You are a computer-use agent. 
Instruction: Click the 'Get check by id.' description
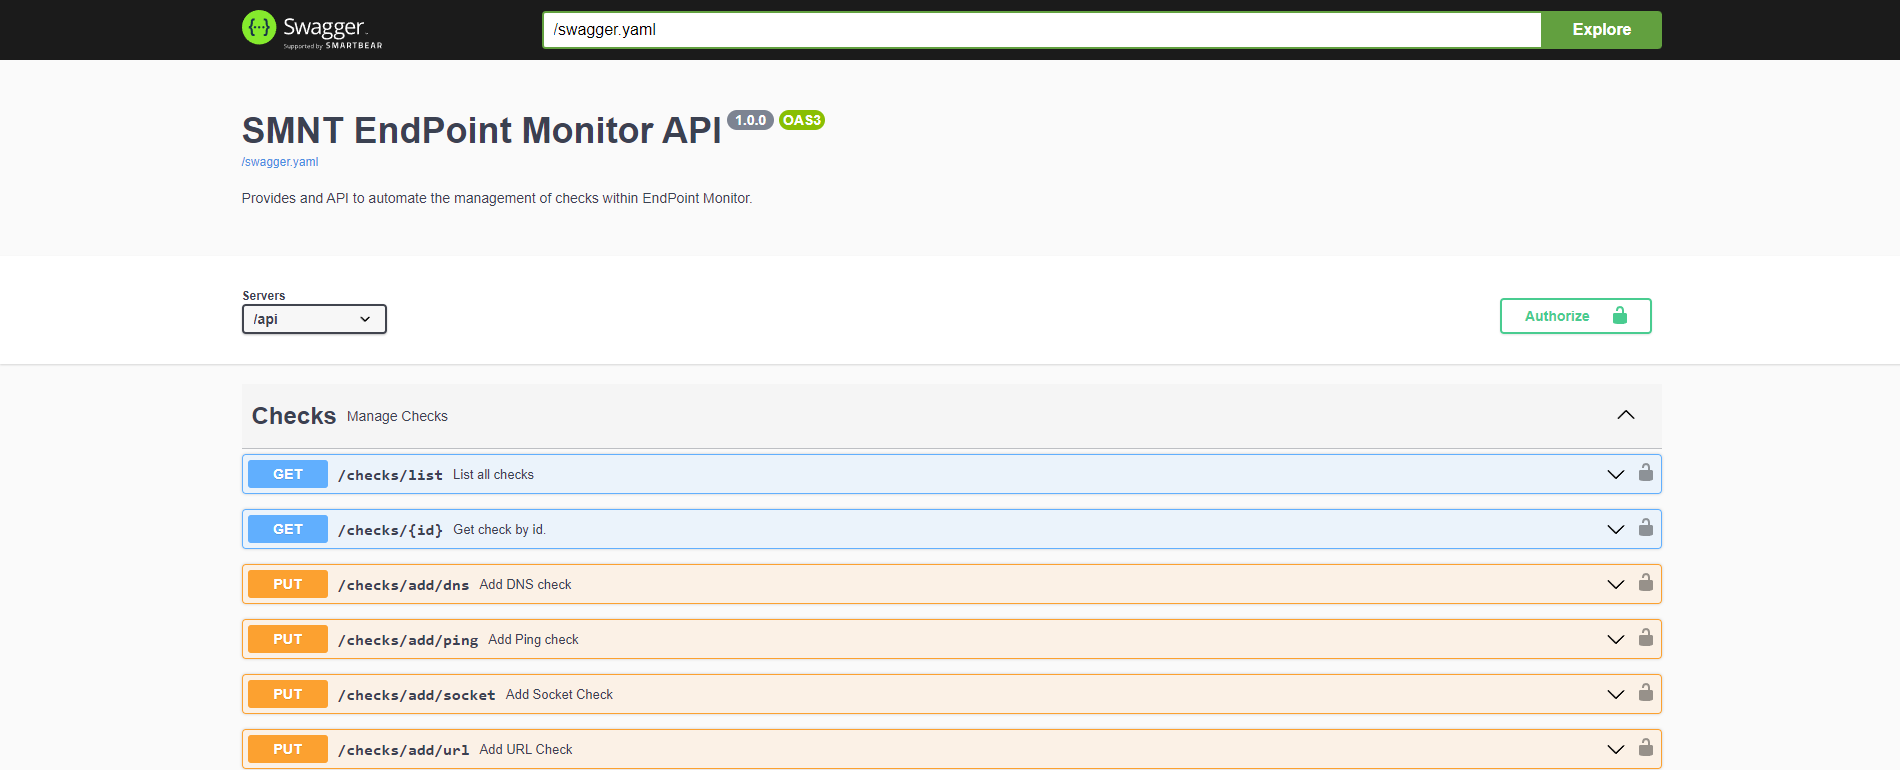[x=499, y=529]
